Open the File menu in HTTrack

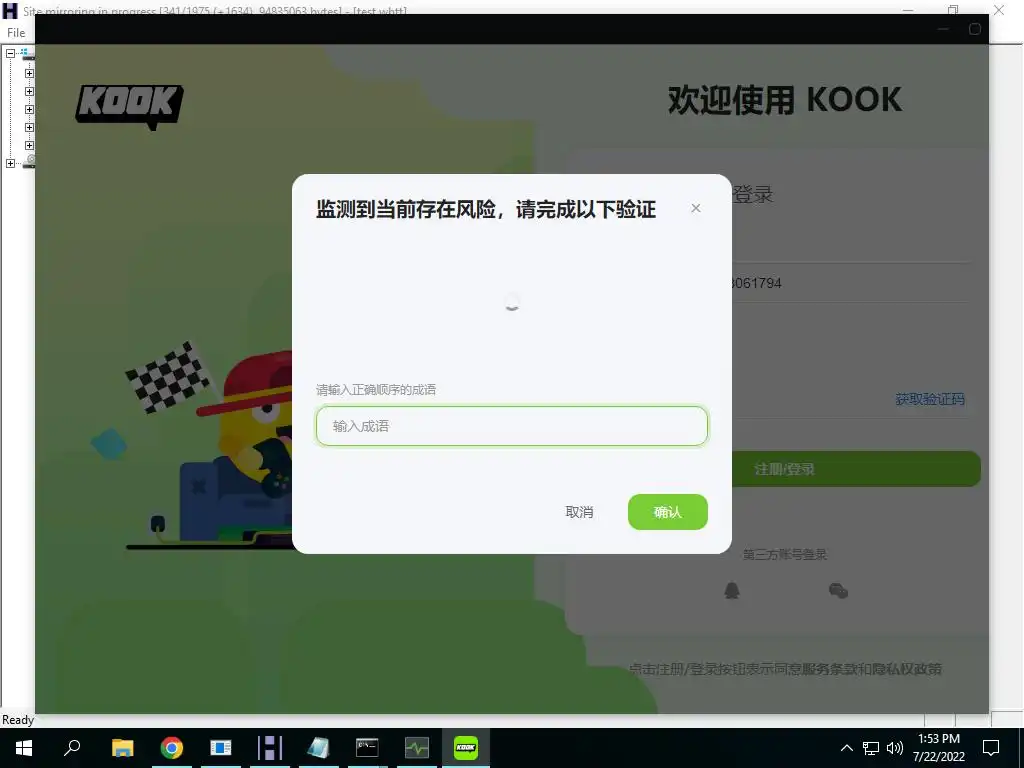click(16, 33)
